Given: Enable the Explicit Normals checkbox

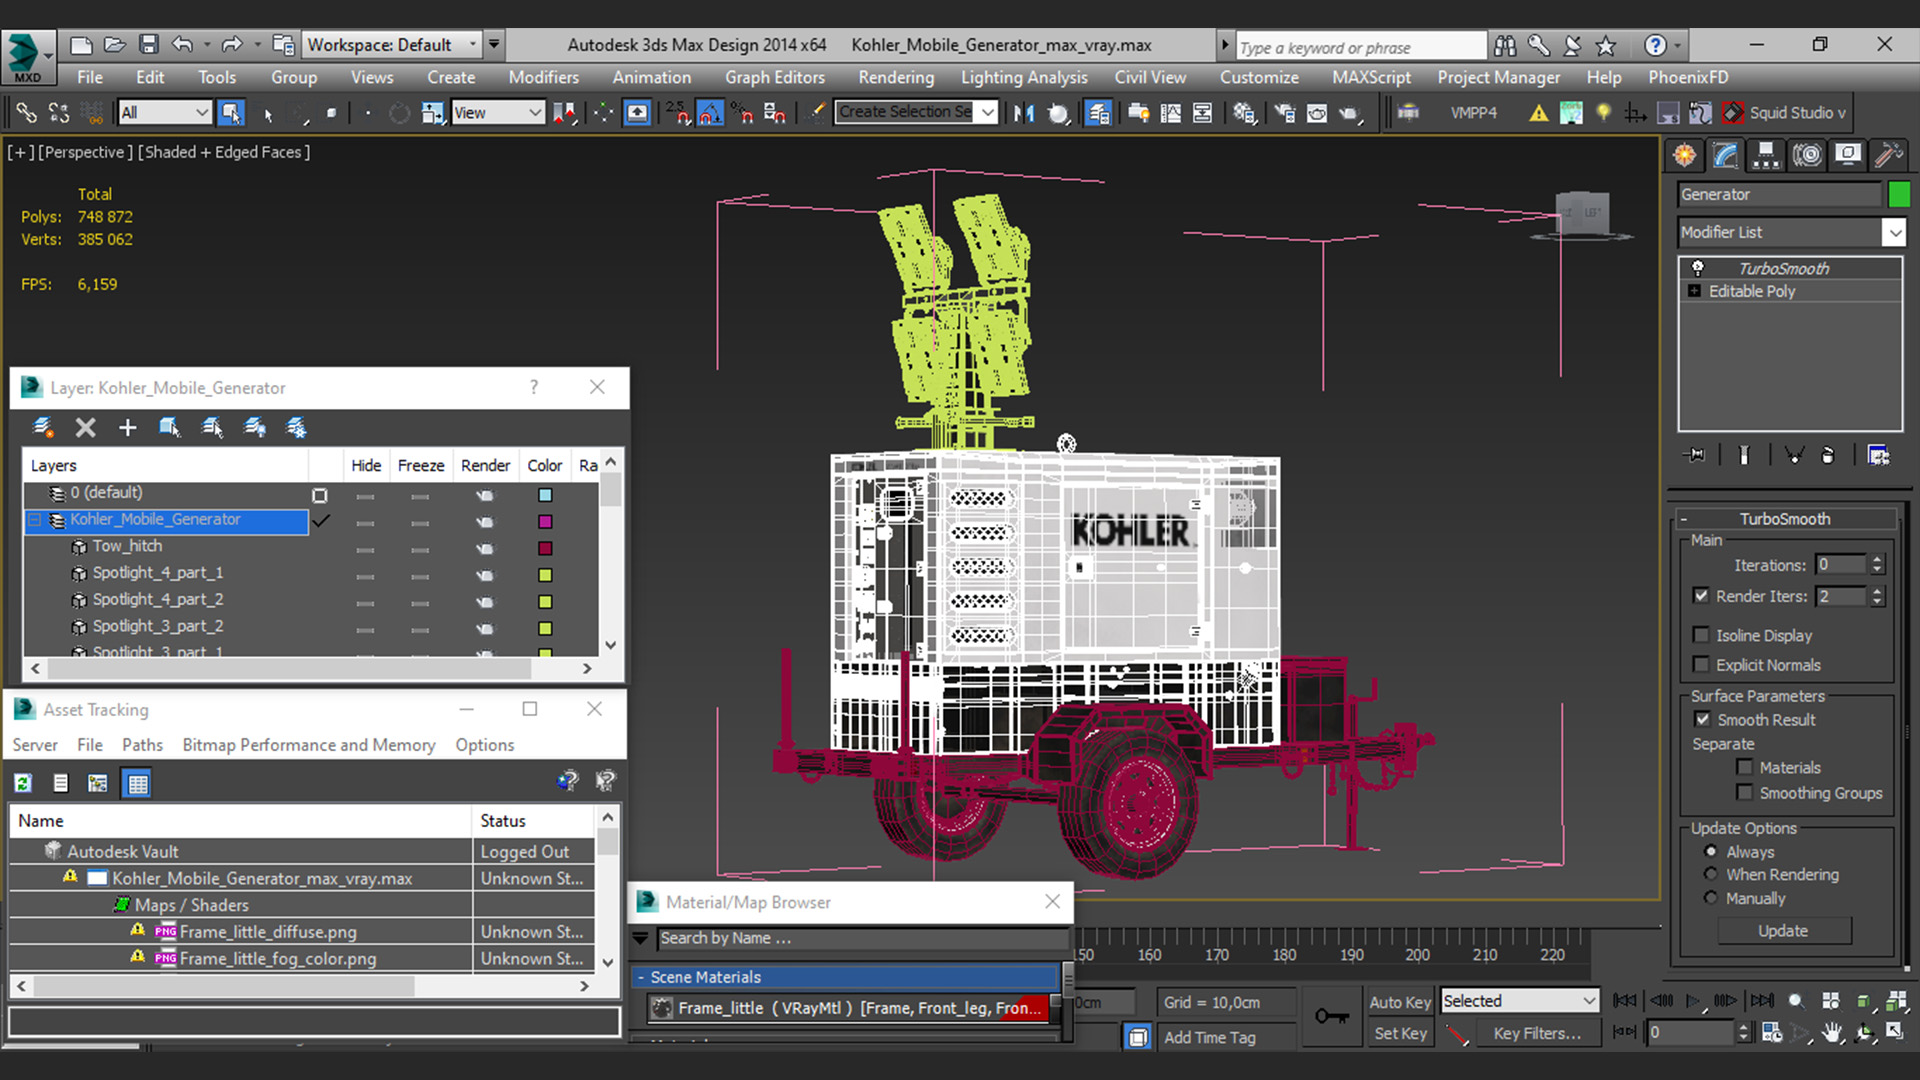Looking at the screenshot, I should [1701, 664].
